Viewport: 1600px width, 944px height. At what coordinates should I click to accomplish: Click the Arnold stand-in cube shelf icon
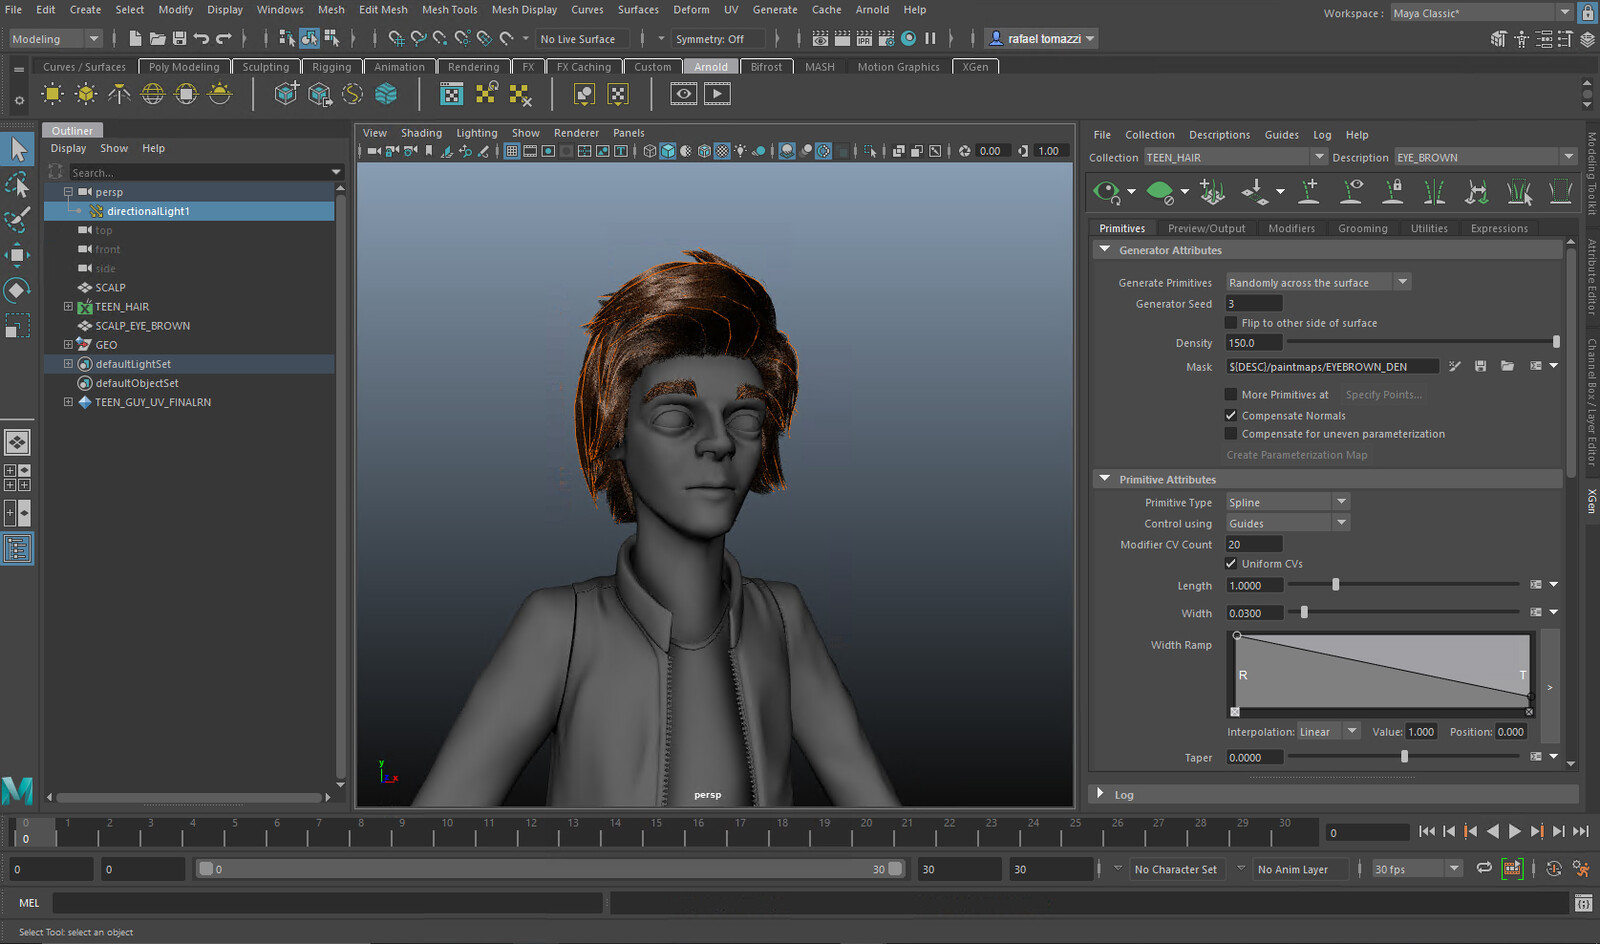pos(286,94)
